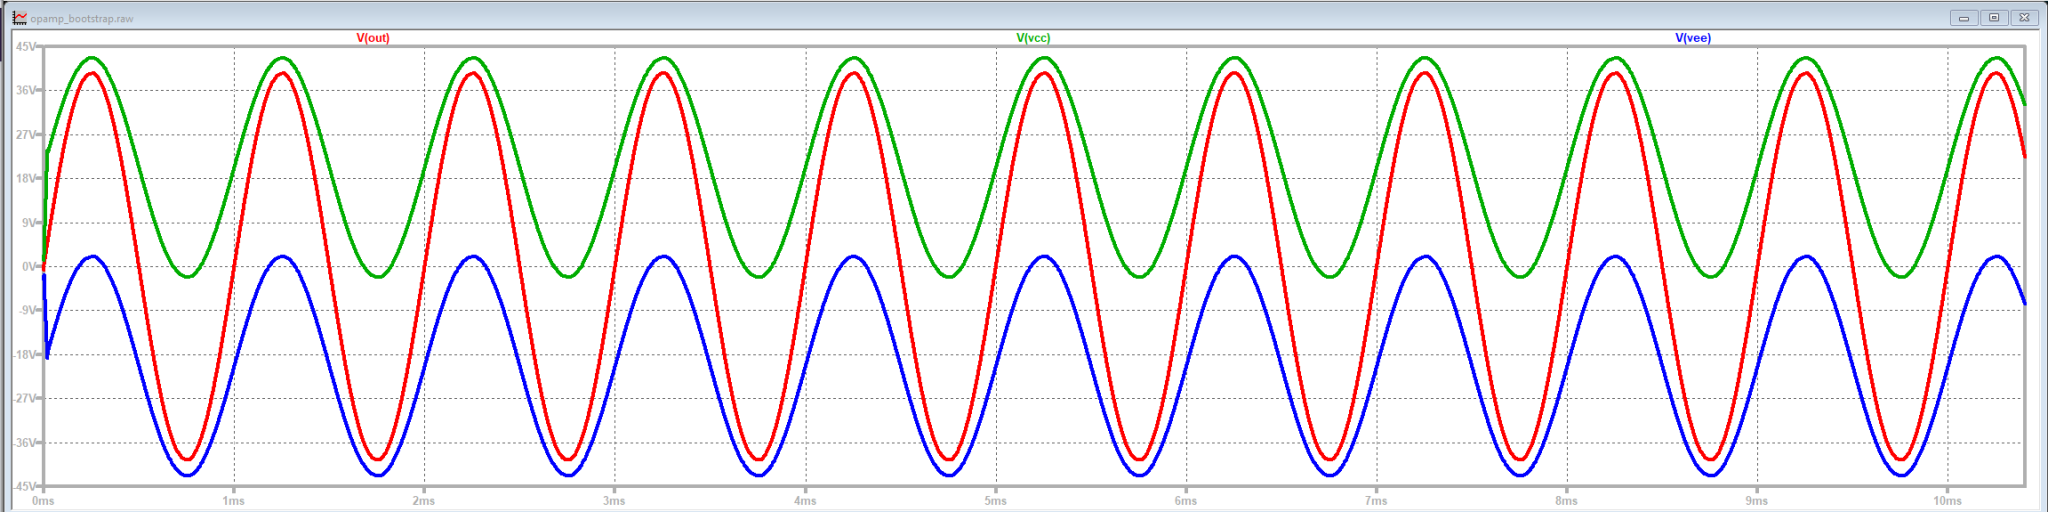
Task: Click the 7ms time axis label
Action: click(1376, 501)
